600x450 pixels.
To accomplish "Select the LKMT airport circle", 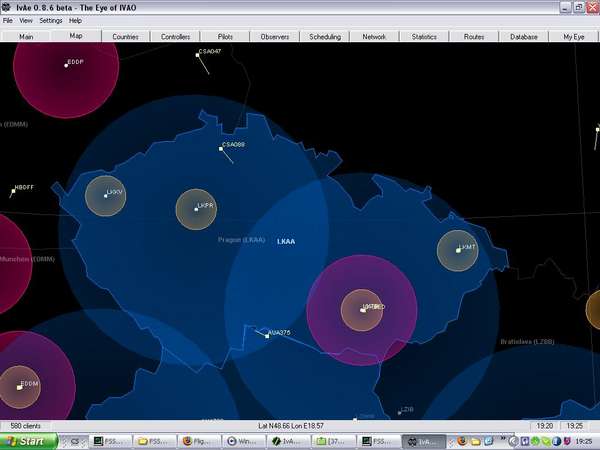I will point(458,250).
